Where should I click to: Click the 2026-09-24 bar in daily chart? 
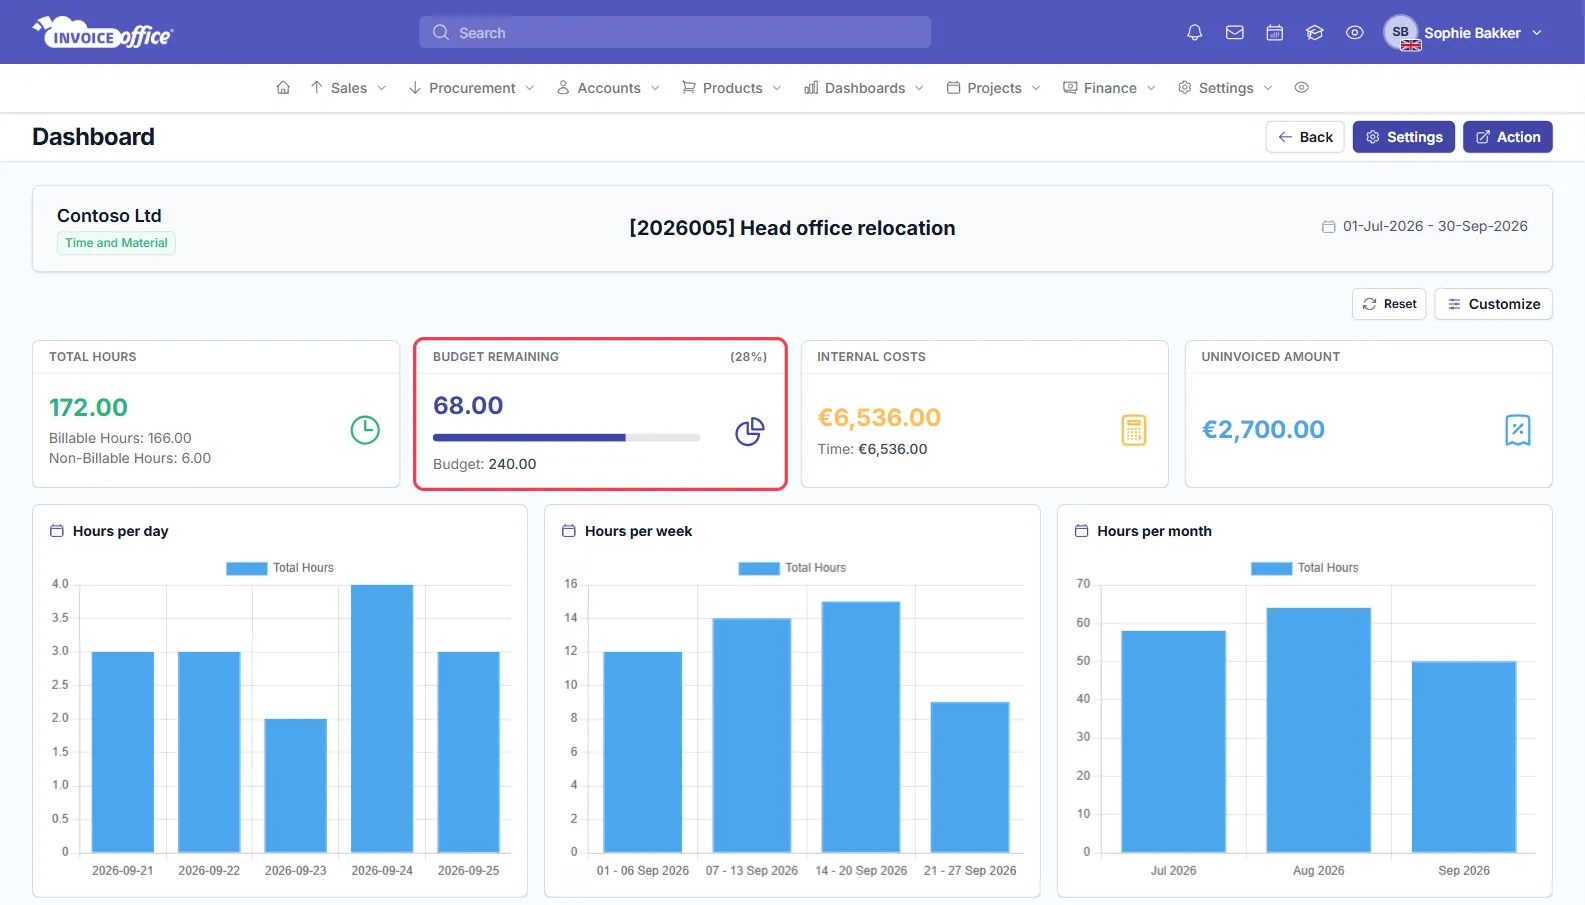click(x=382, y=718)
